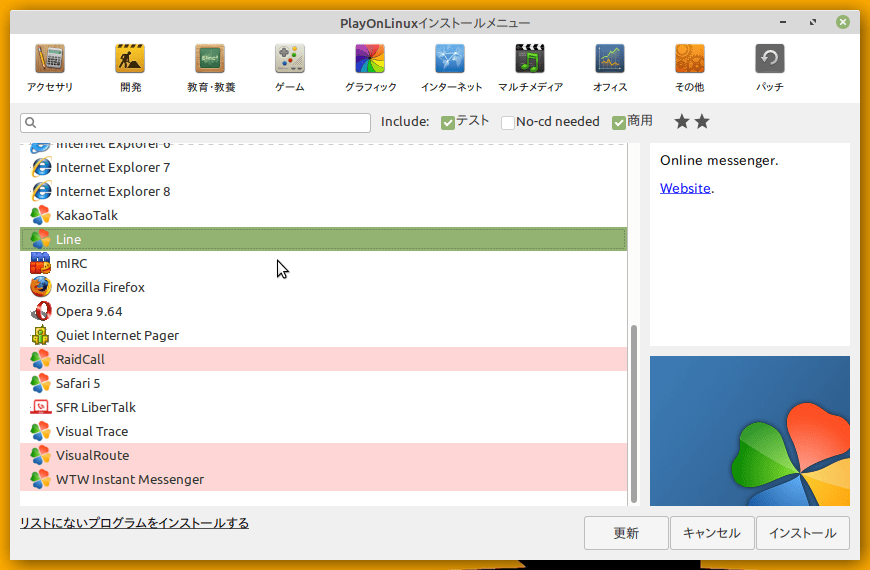The width and height of the screenshot is (870, 570).
Task: Open the 教育・教養 category
Action: click(x=211, y=68)
